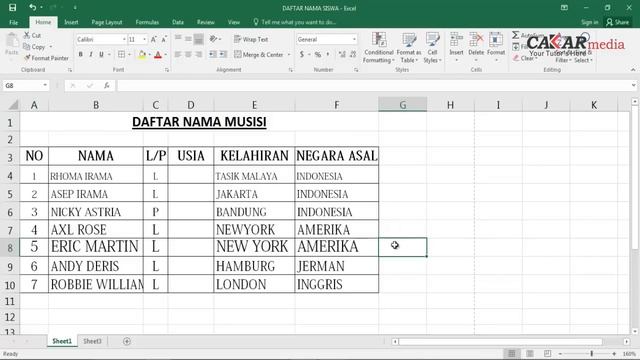Add a new sheet with the plus icon
The image size is (640, 360).
tap(127, 341)
